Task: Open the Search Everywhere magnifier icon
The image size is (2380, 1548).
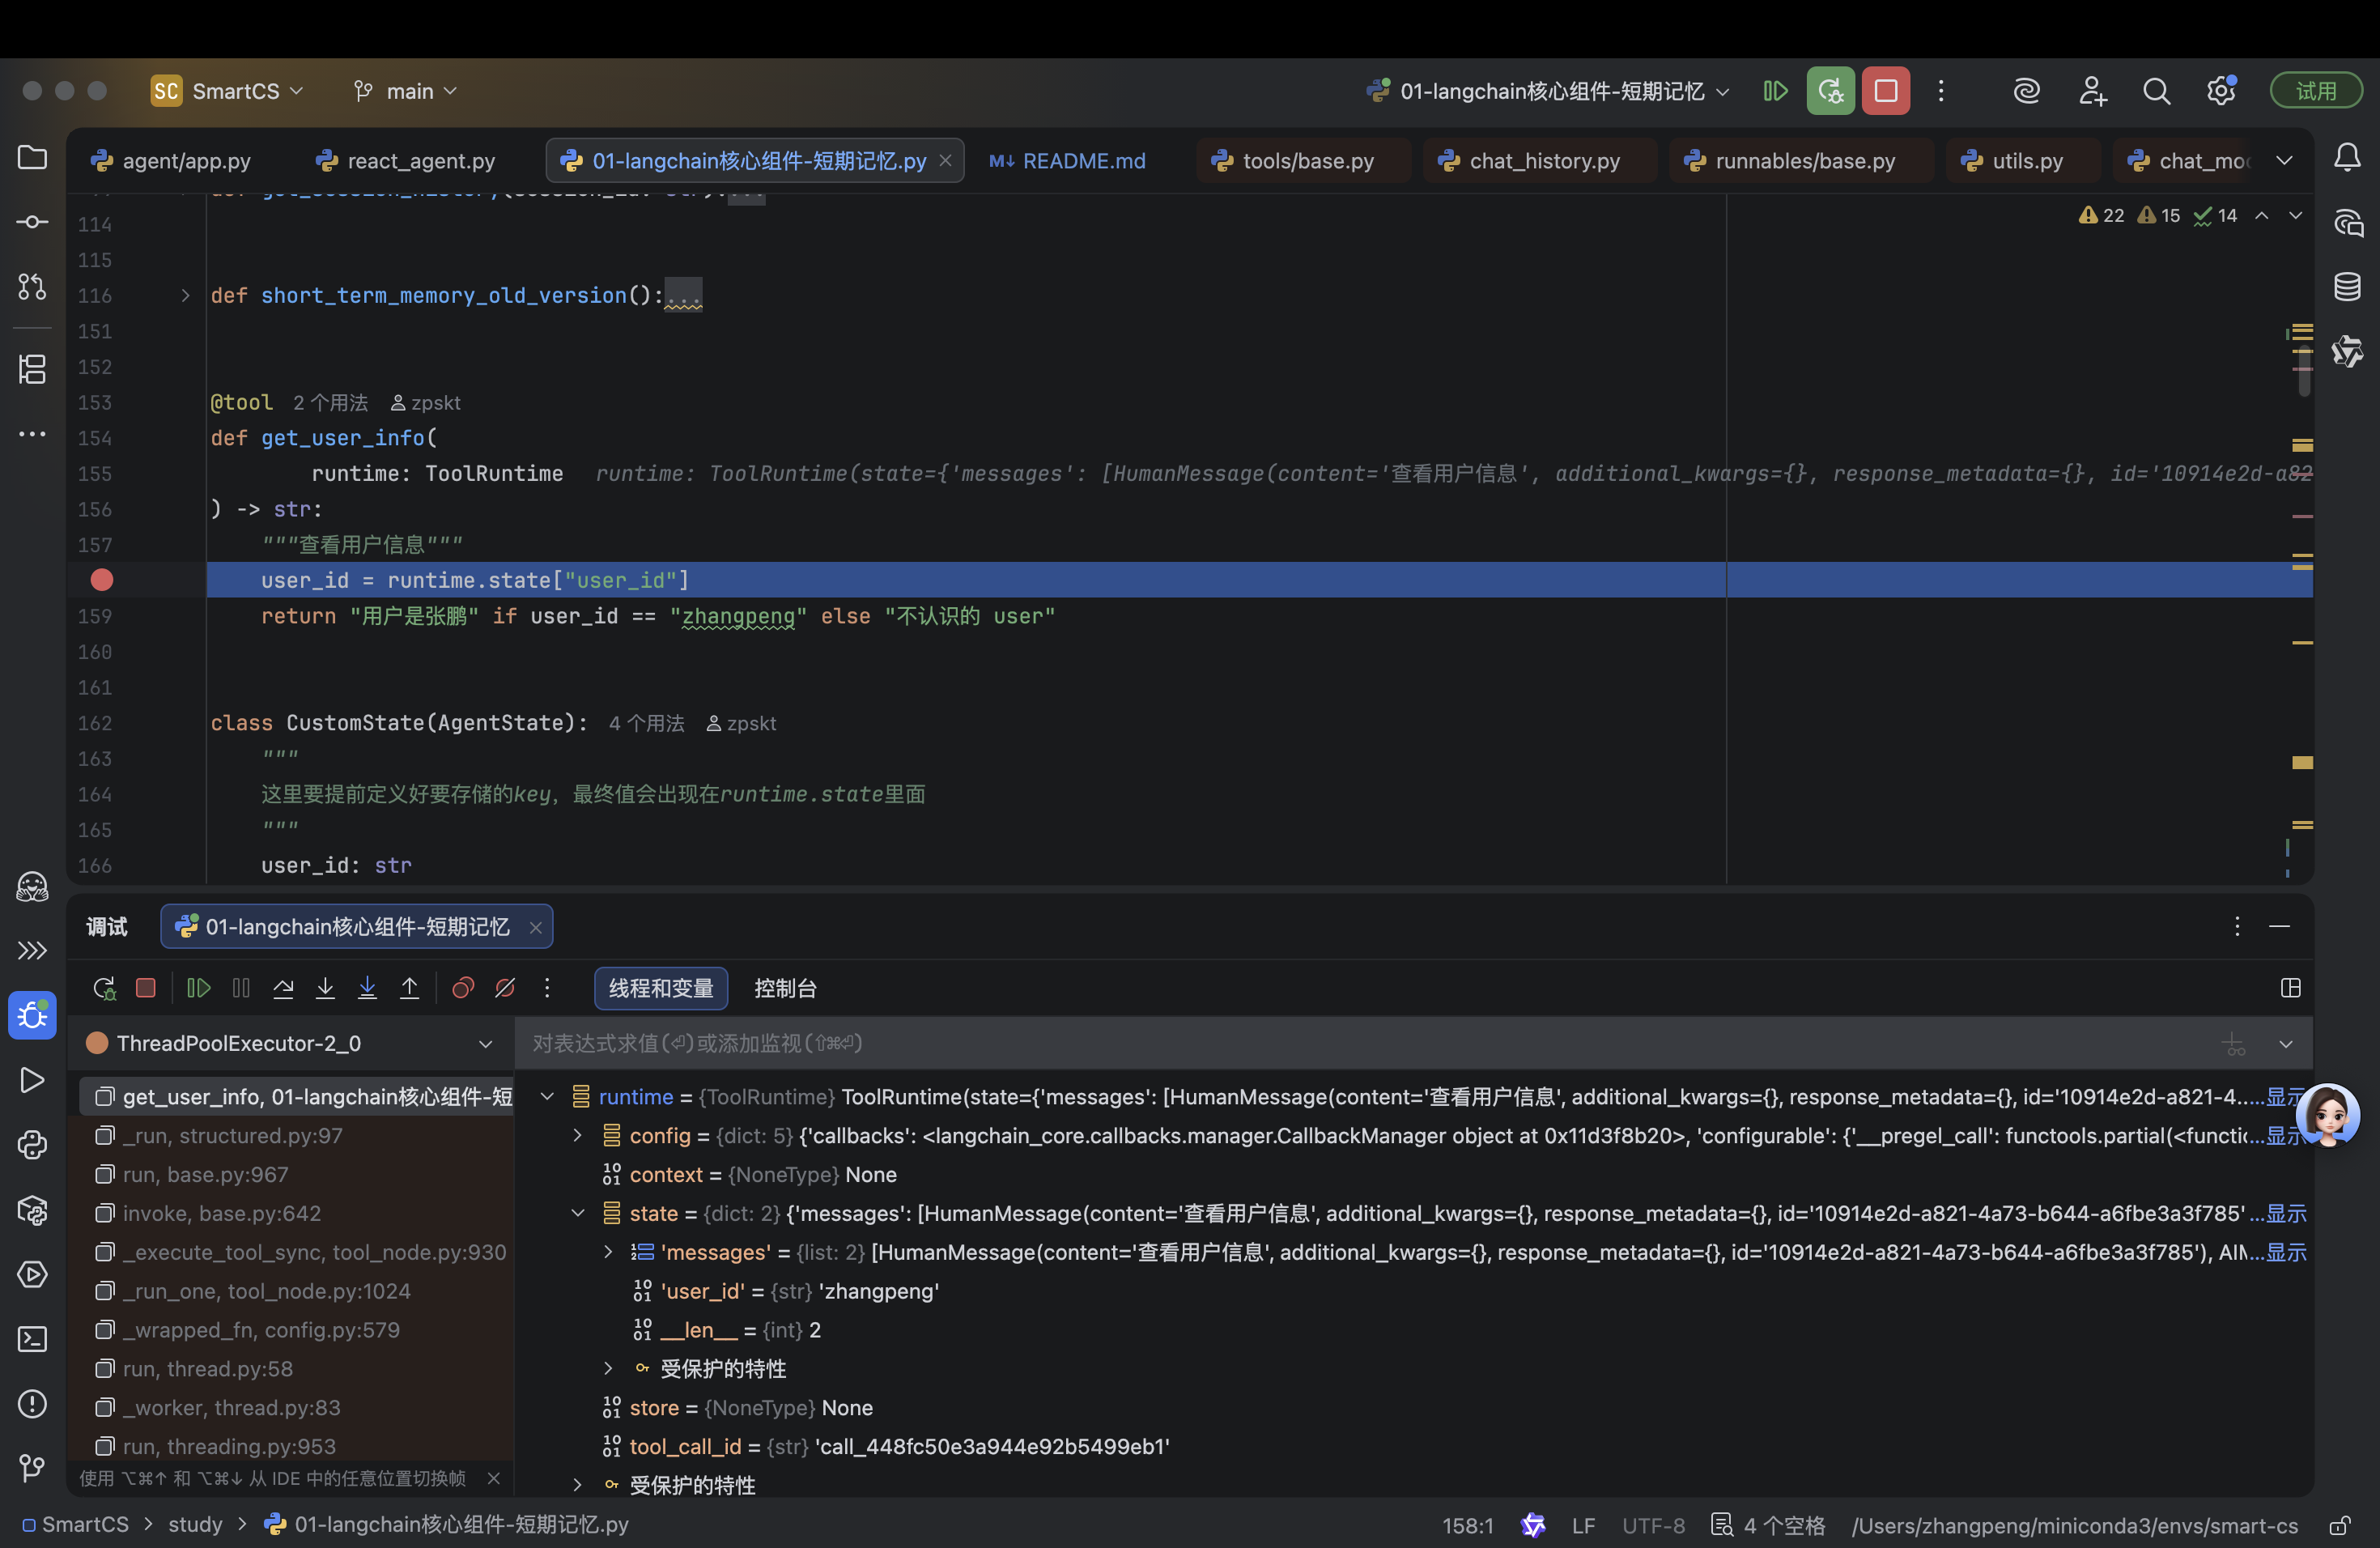Action: coord(2156,91)
